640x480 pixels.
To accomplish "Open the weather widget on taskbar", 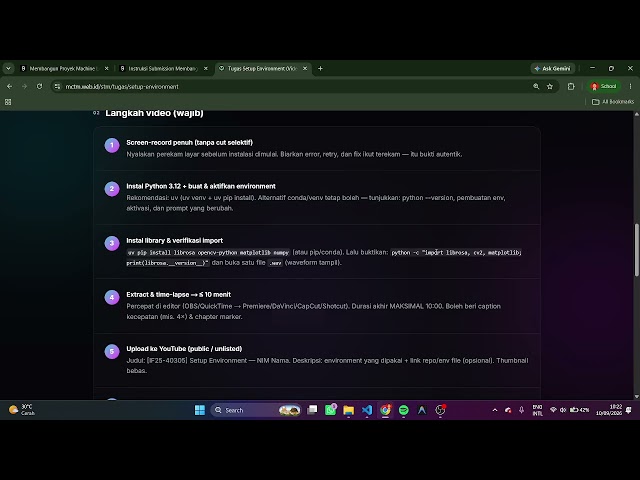I will pyautogui.click(x=22, y=409).
